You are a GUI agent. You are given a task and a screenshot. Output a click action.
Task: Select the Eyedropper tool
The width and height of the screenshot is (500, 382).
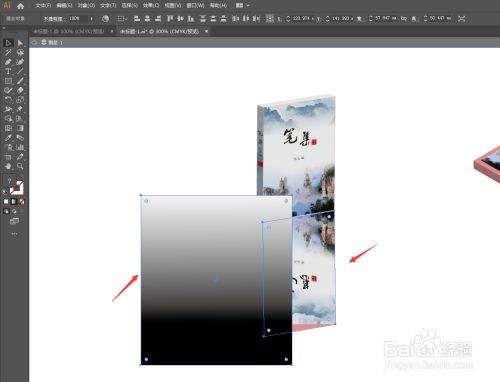[8, 138]
